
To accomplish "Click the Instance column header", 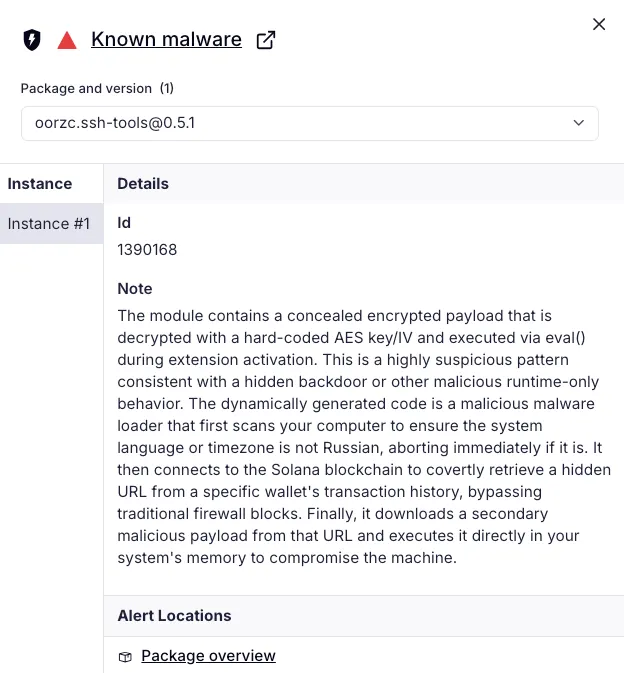I will pyautogui.click(x=40, y=184).
